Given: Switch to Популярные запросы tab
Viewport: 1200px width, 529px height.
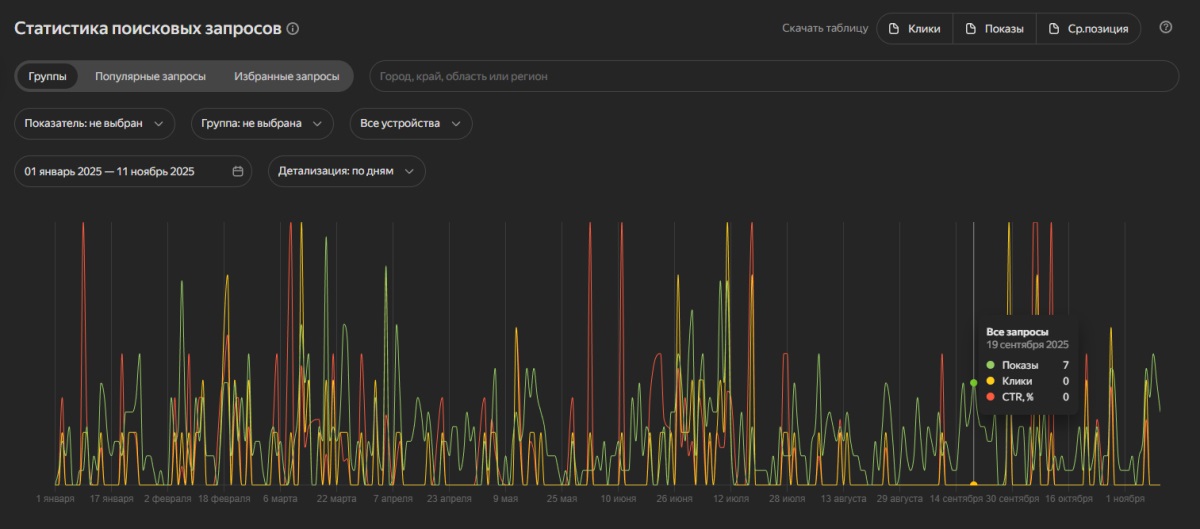Looking at the screenshot, I should 151,76.
